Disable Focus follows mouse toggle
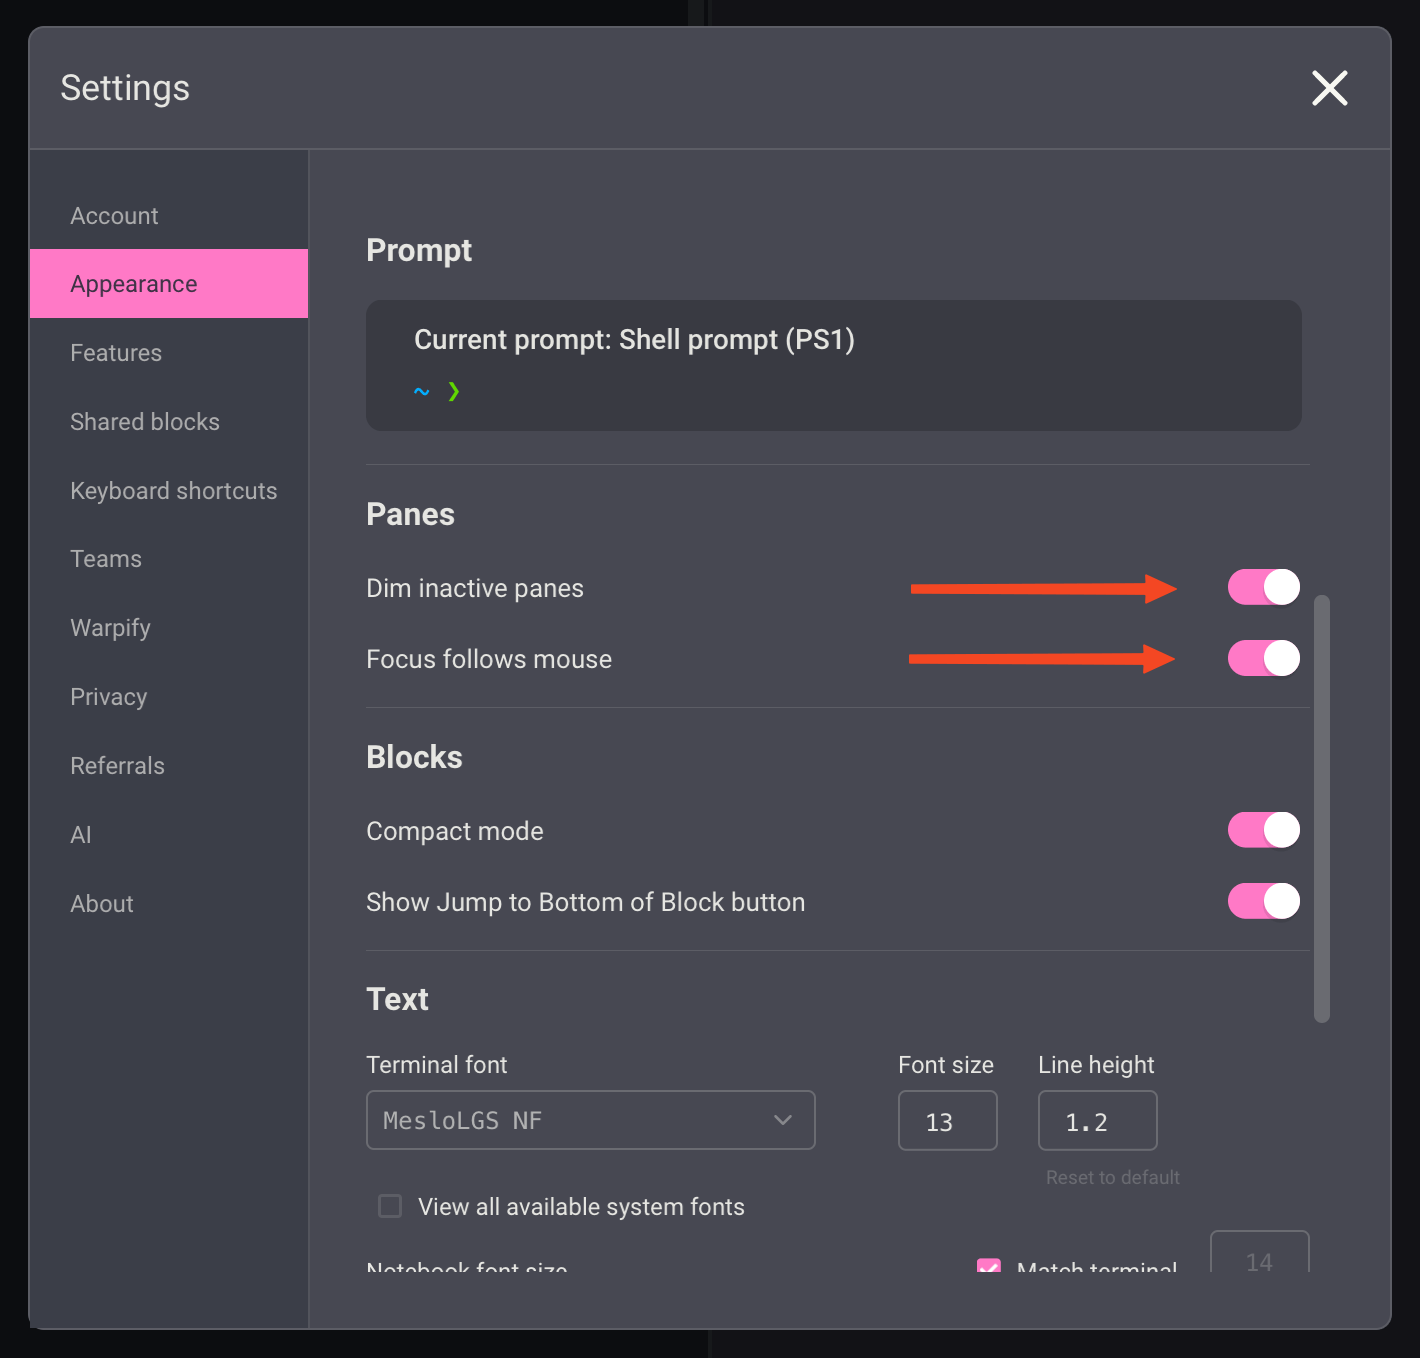Viewport: 1420px width, 1358px height. click(x=1263, y=658)
